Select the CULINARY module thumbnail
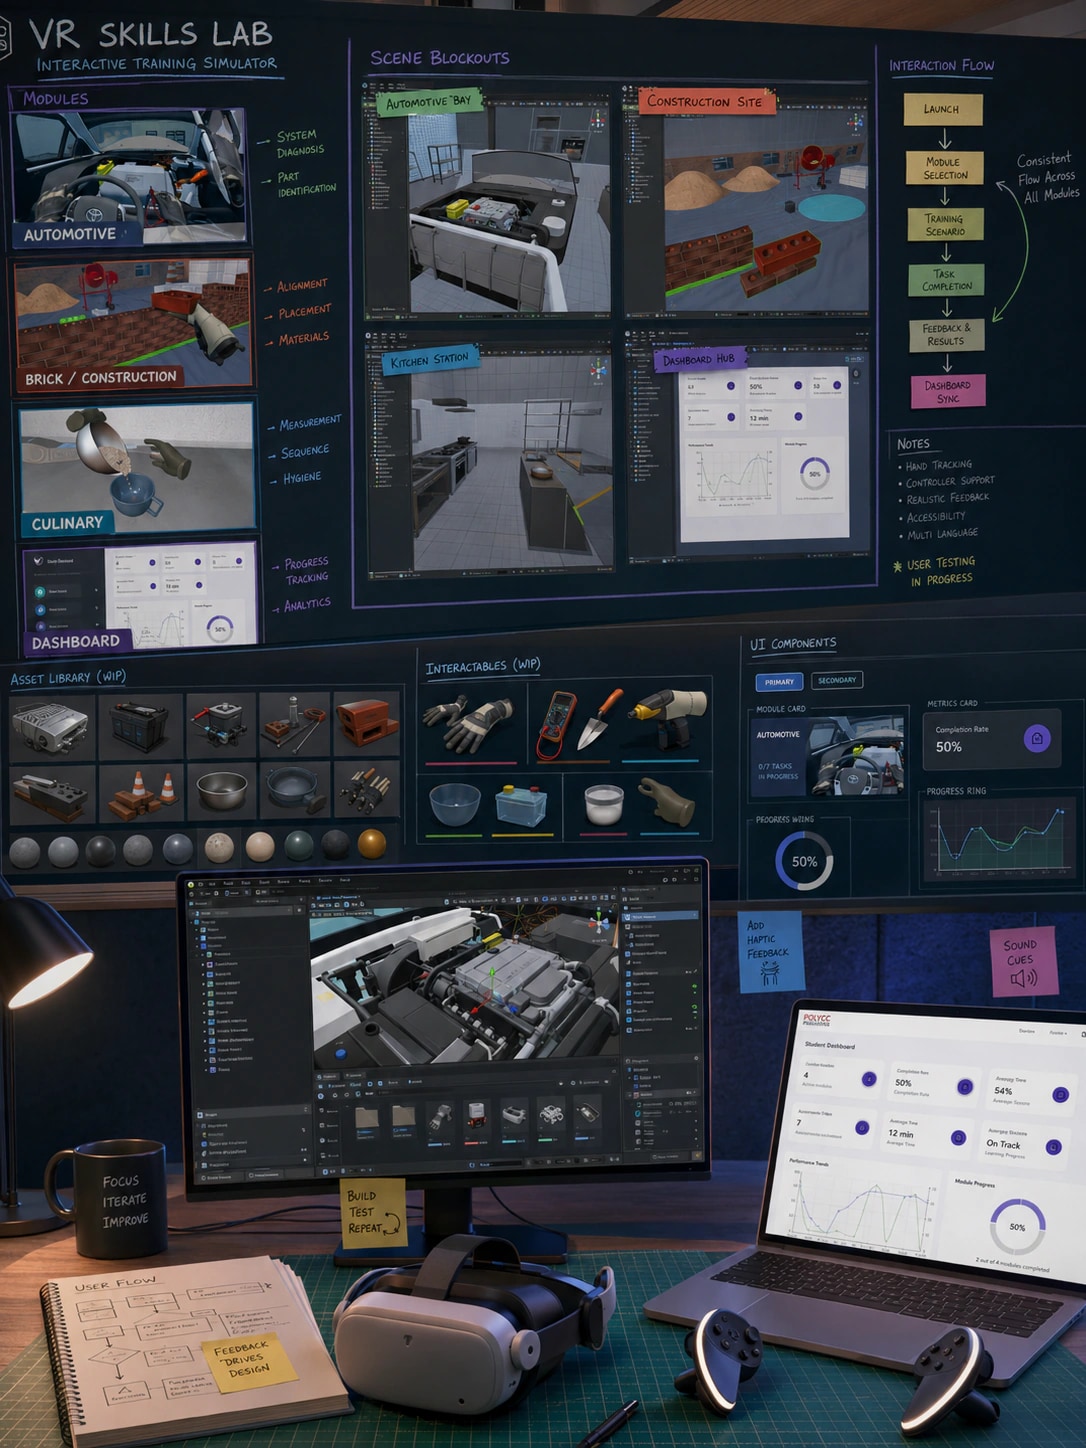This screenshot has height=1448, width=1086. point(137,470)
